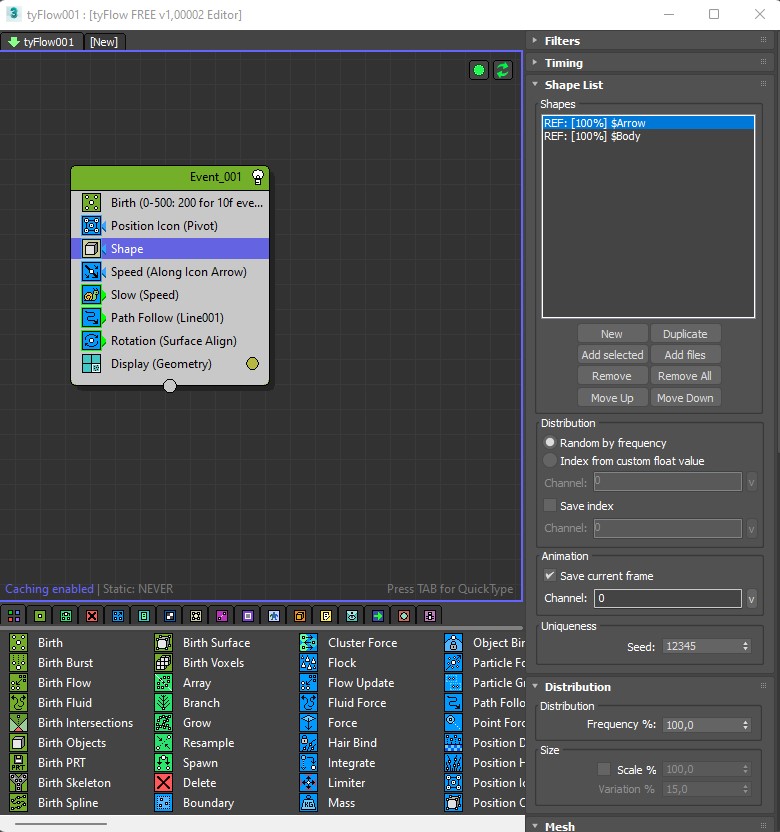Click the Add selected button
This screenshot has width=780, height=832.
(612, 354)
